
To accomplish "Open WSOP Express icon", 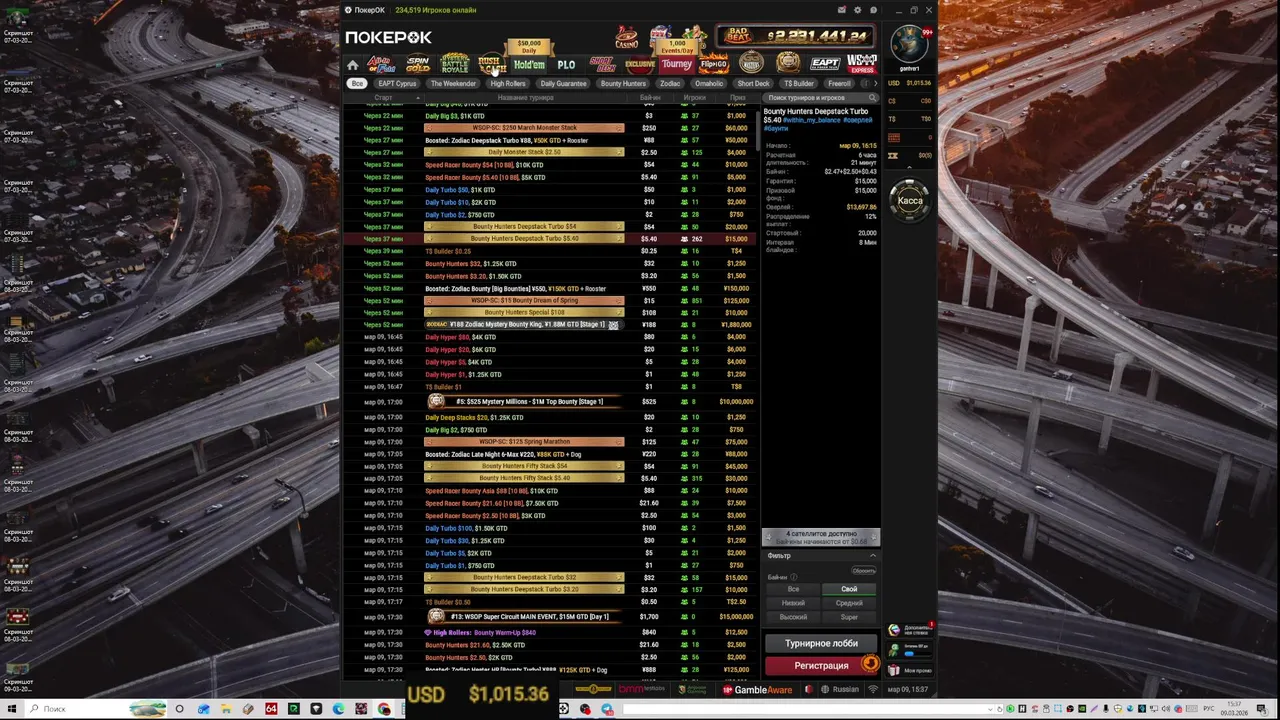I will 861,64.
